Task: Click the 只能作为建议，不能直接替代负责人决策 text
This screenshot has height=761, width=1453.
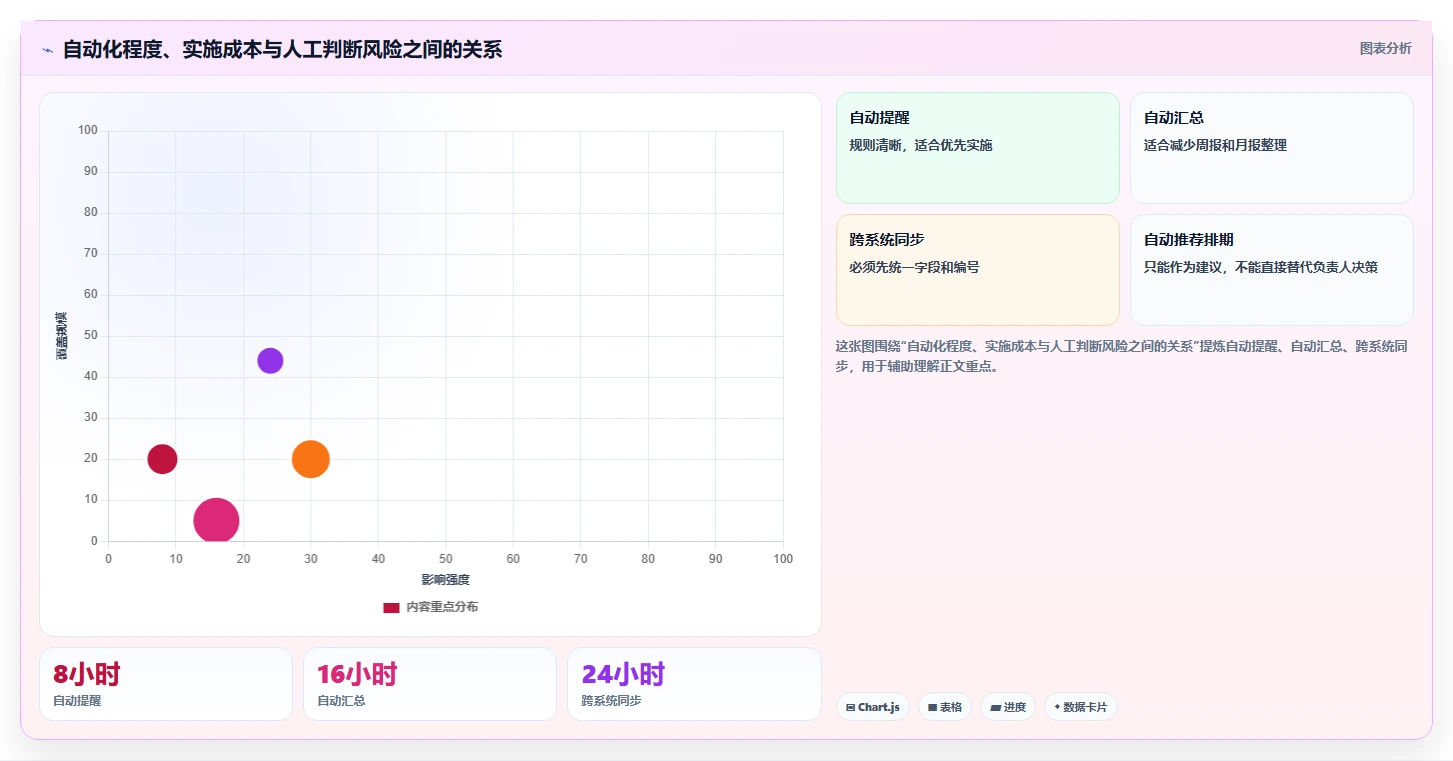Action: click(x=1261, y=267)
